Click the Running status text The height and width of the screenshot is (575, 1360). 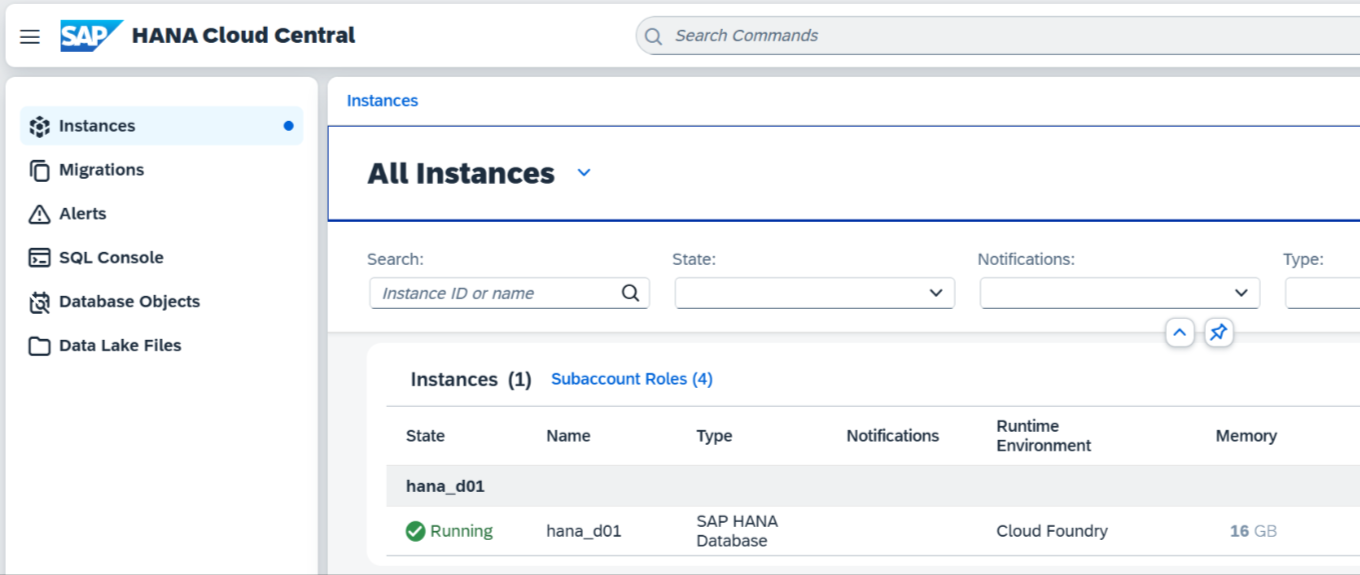coord(461,531)
